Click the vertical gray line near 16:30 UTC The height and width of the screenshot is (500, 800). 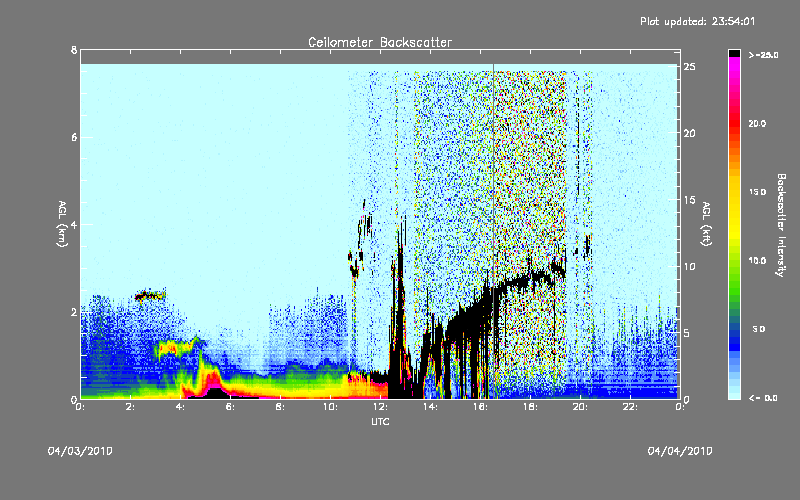coord(493,231)
